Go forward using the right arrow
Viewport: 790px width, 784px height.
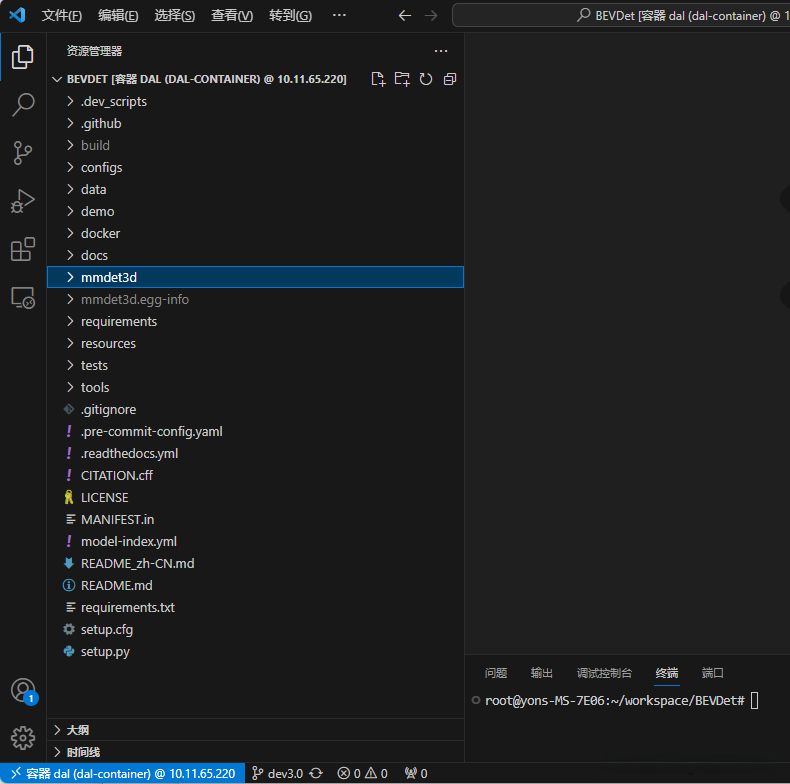coord(431,16)
